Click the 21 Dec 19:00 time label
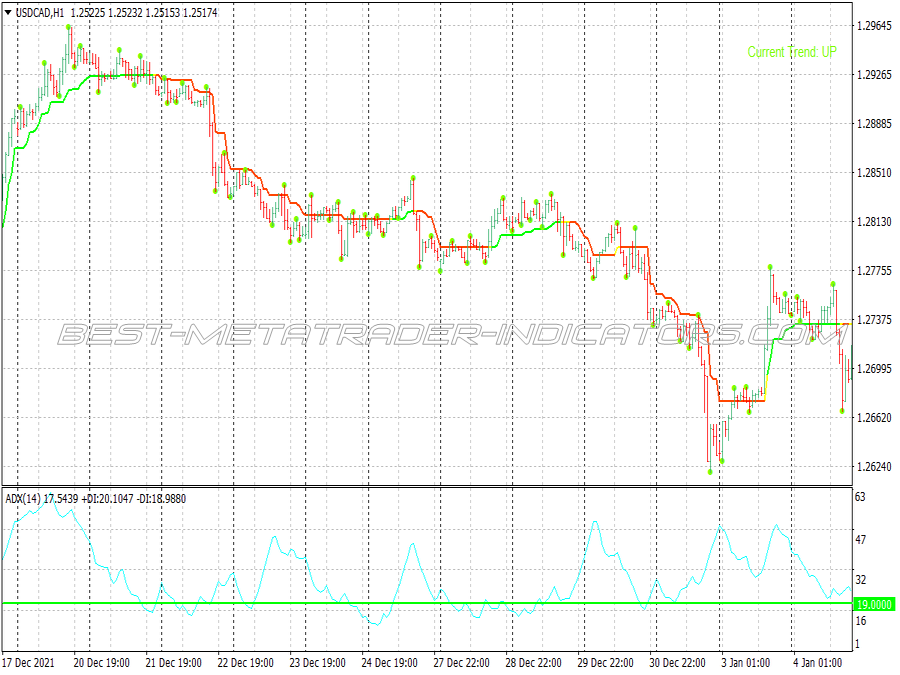 click(173, 662)
